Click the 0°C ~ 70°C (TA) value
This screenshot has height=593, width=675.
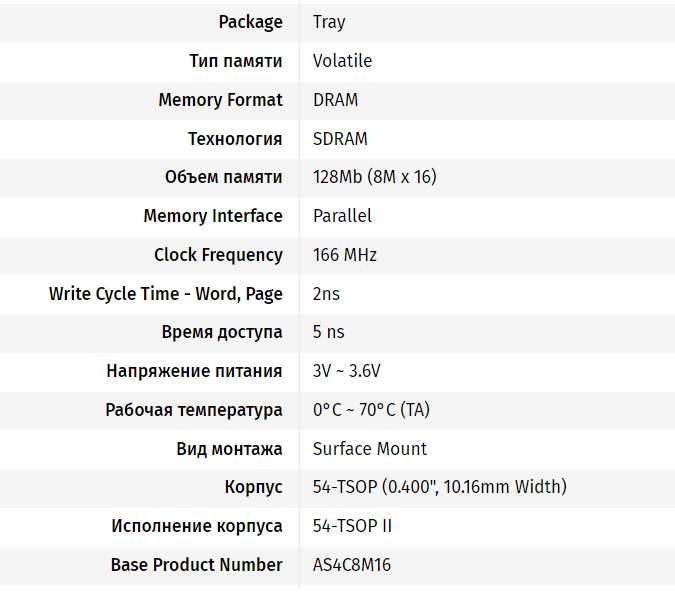(371, 410)
